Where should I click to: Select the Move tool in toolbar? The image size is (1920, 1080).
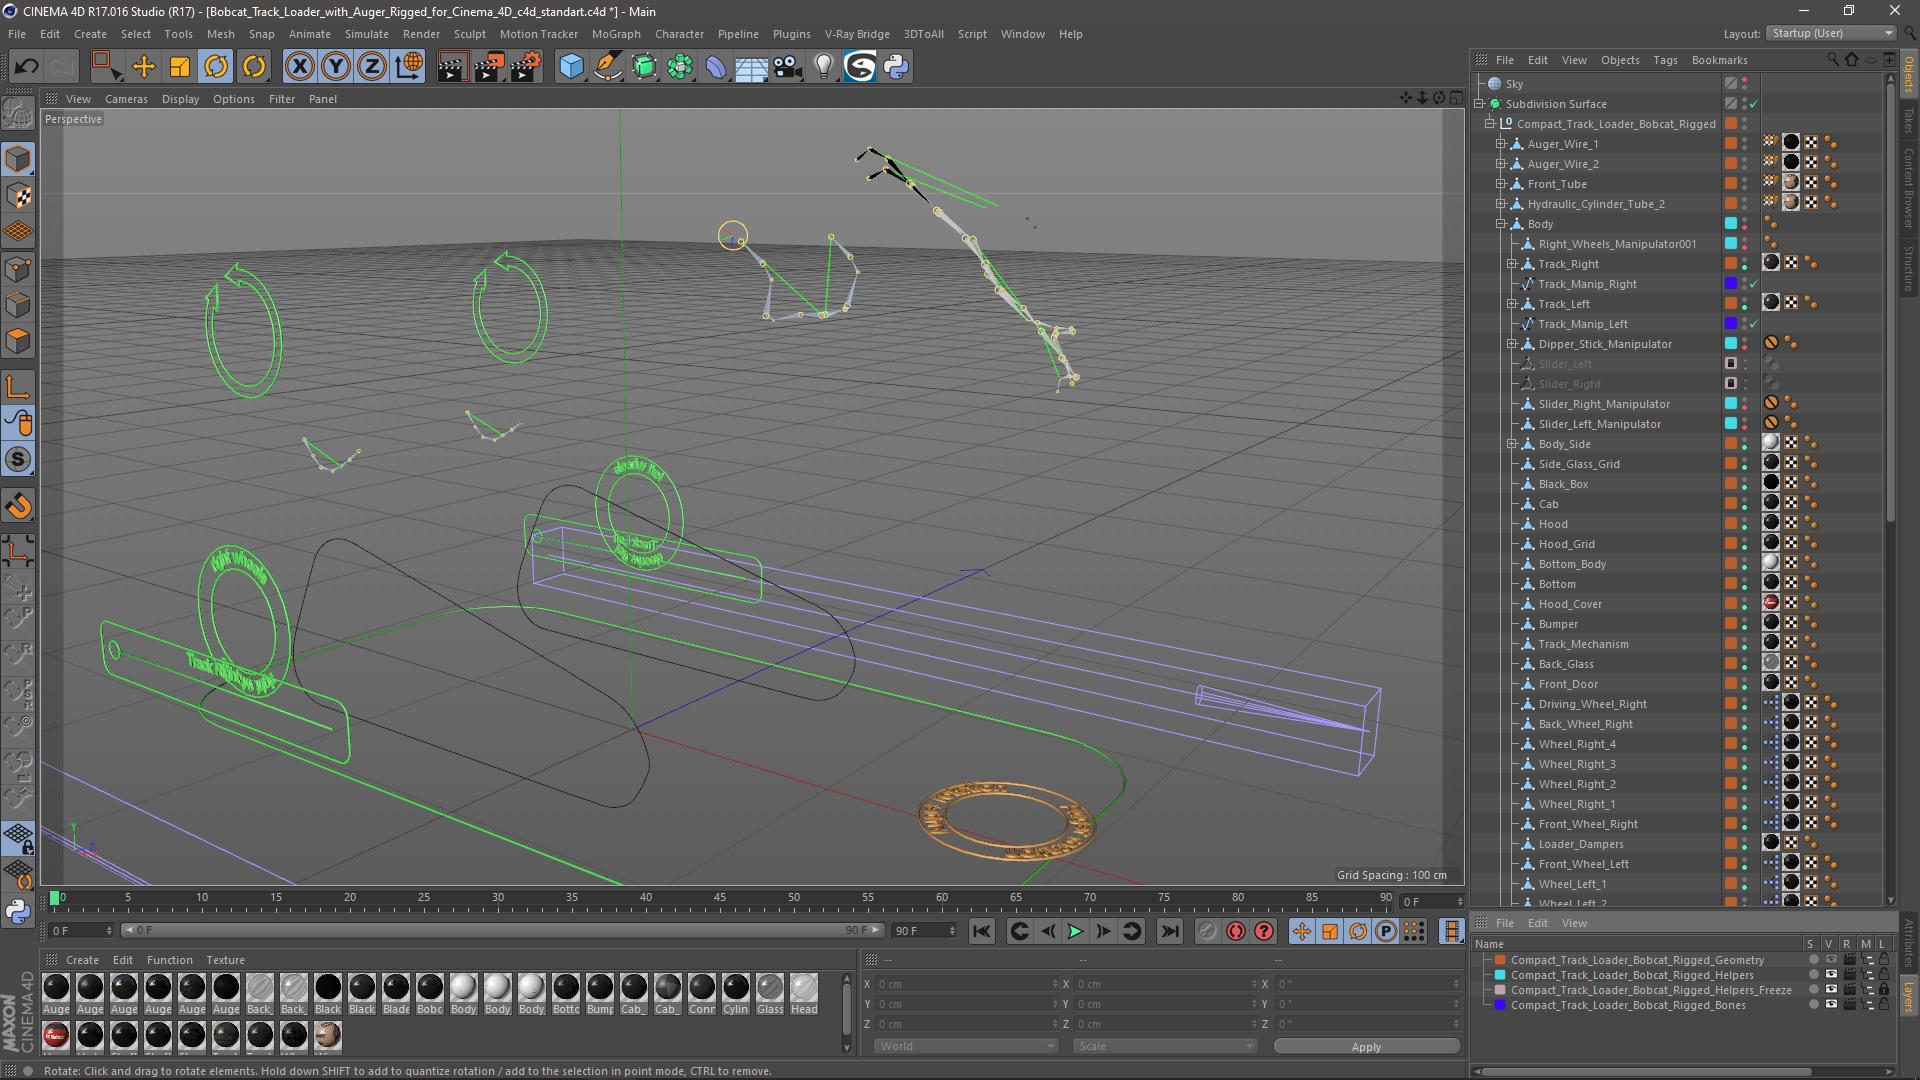144,67
